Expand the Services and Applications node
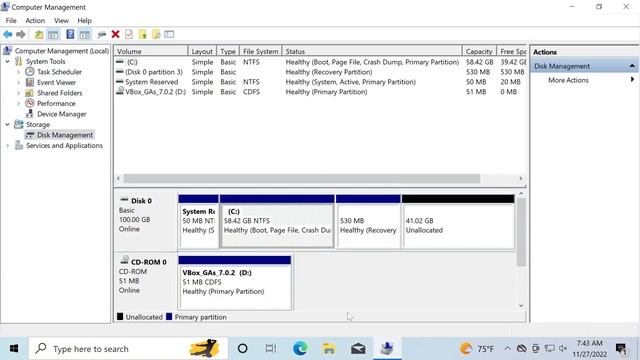640x360 pixels. 7,146
